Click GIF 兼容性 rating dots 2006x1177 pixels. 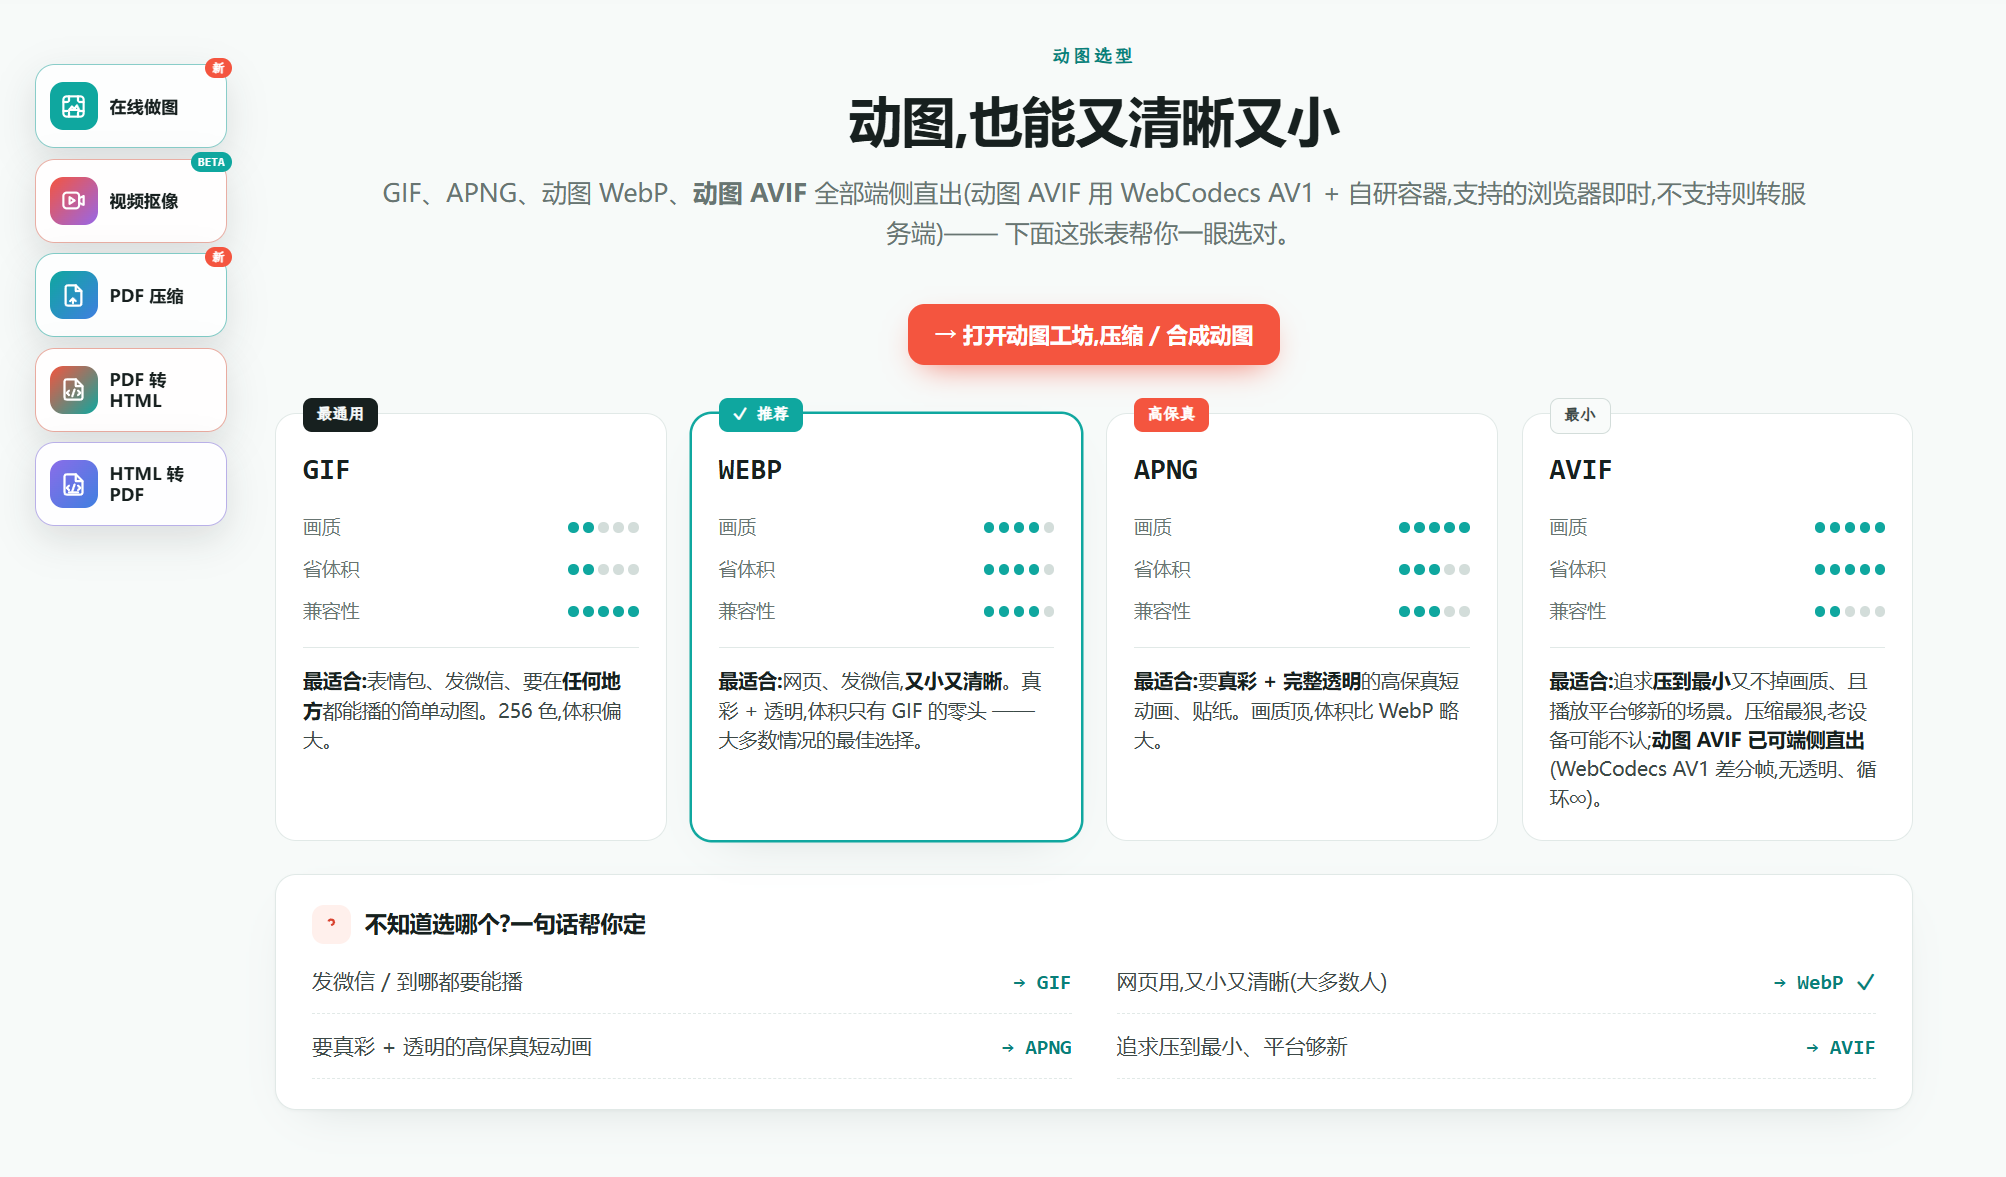pos(603,612)
